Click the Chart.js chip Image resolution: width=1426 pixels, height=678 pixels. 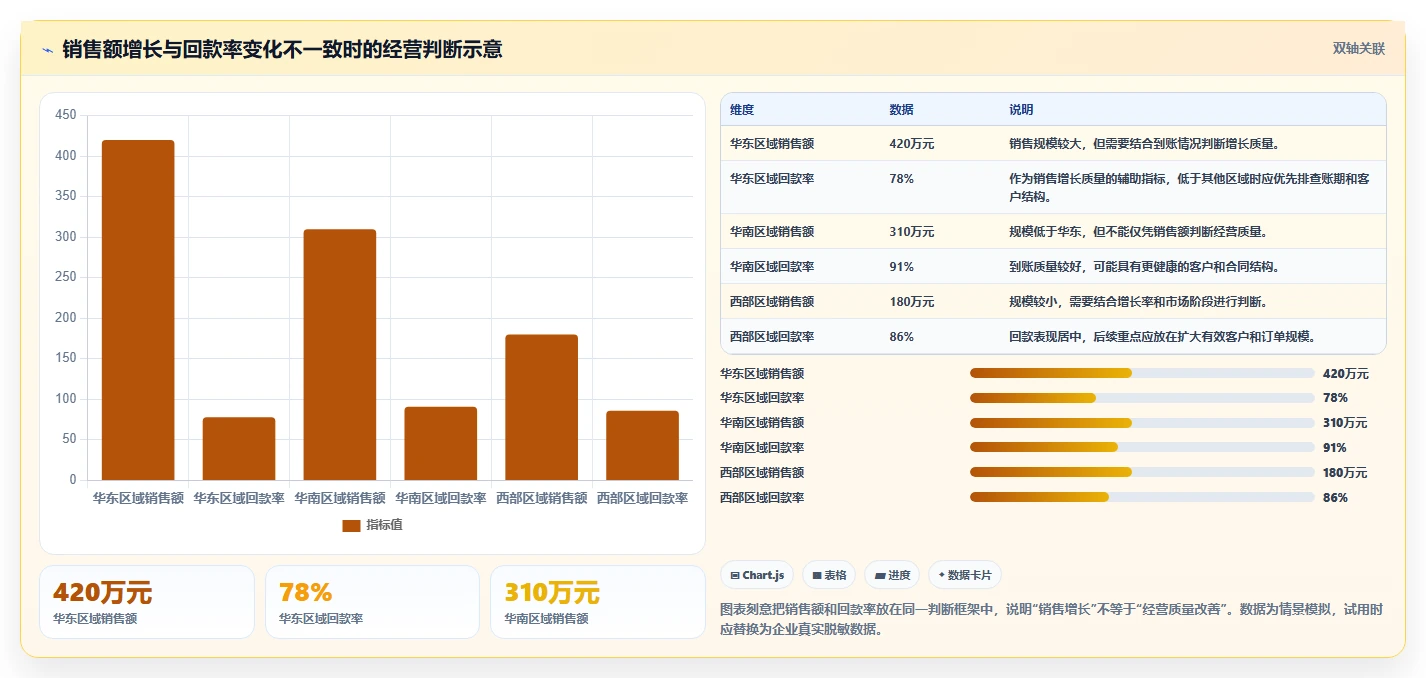757,575
